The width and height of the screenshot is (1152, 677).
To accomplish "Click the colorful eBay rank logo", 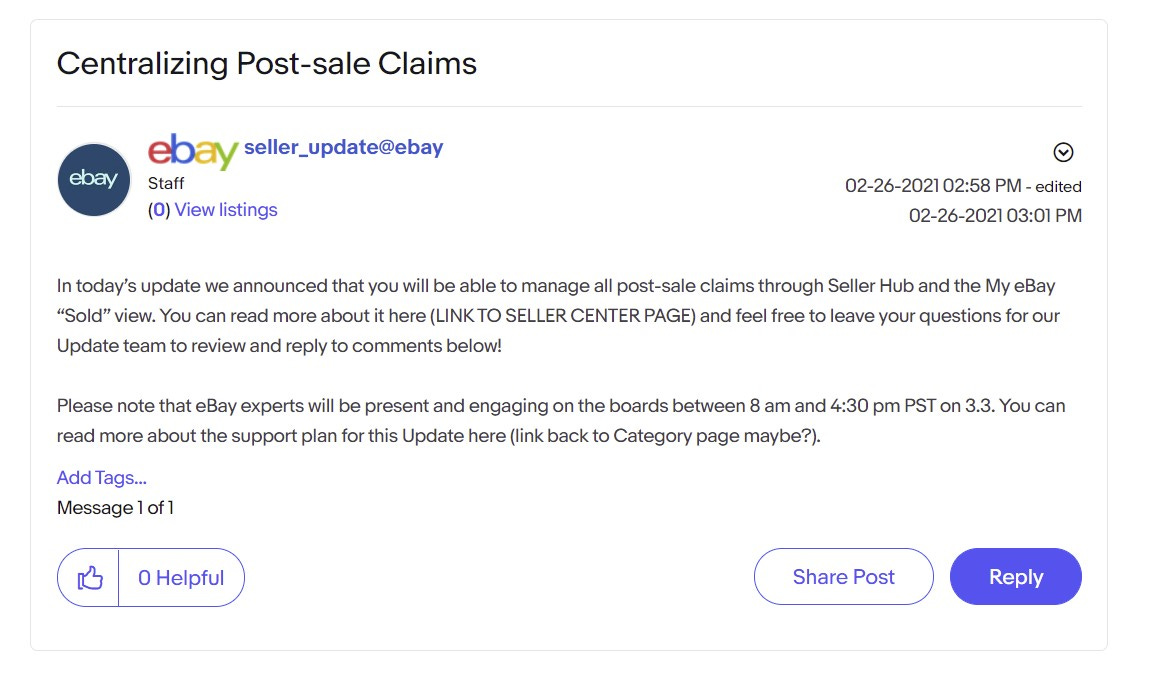I will tap(192, 151).
